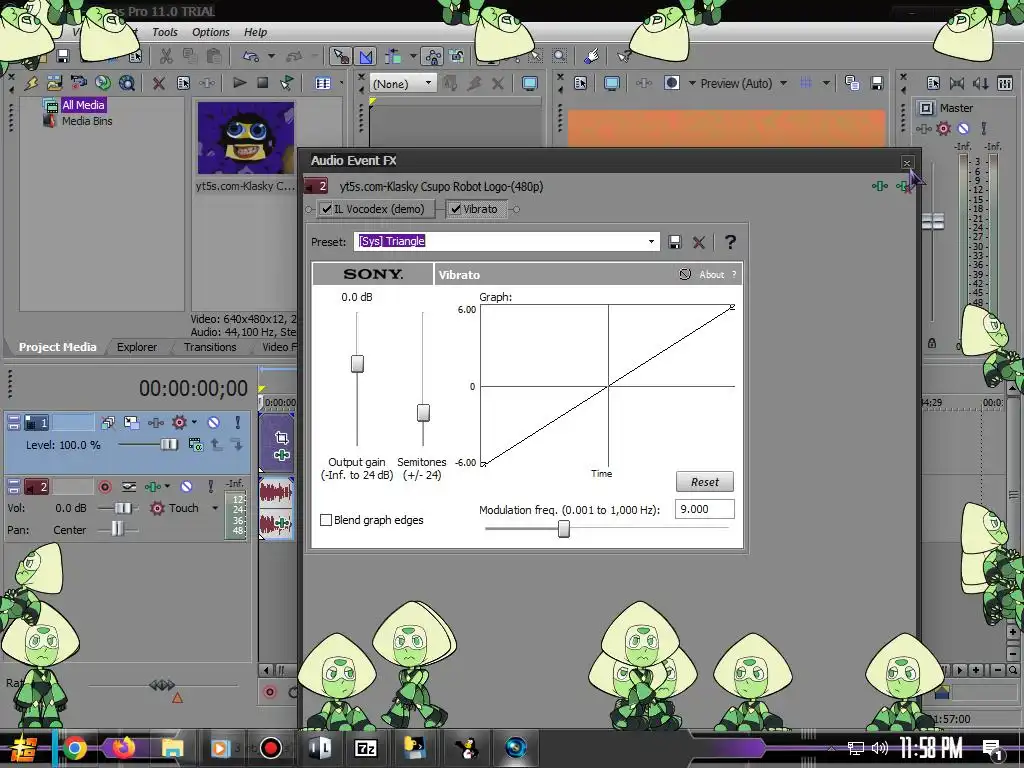The width and height of the screenshot is (1024, 768).
Task: Open the Tools menu
Action: 165,32
